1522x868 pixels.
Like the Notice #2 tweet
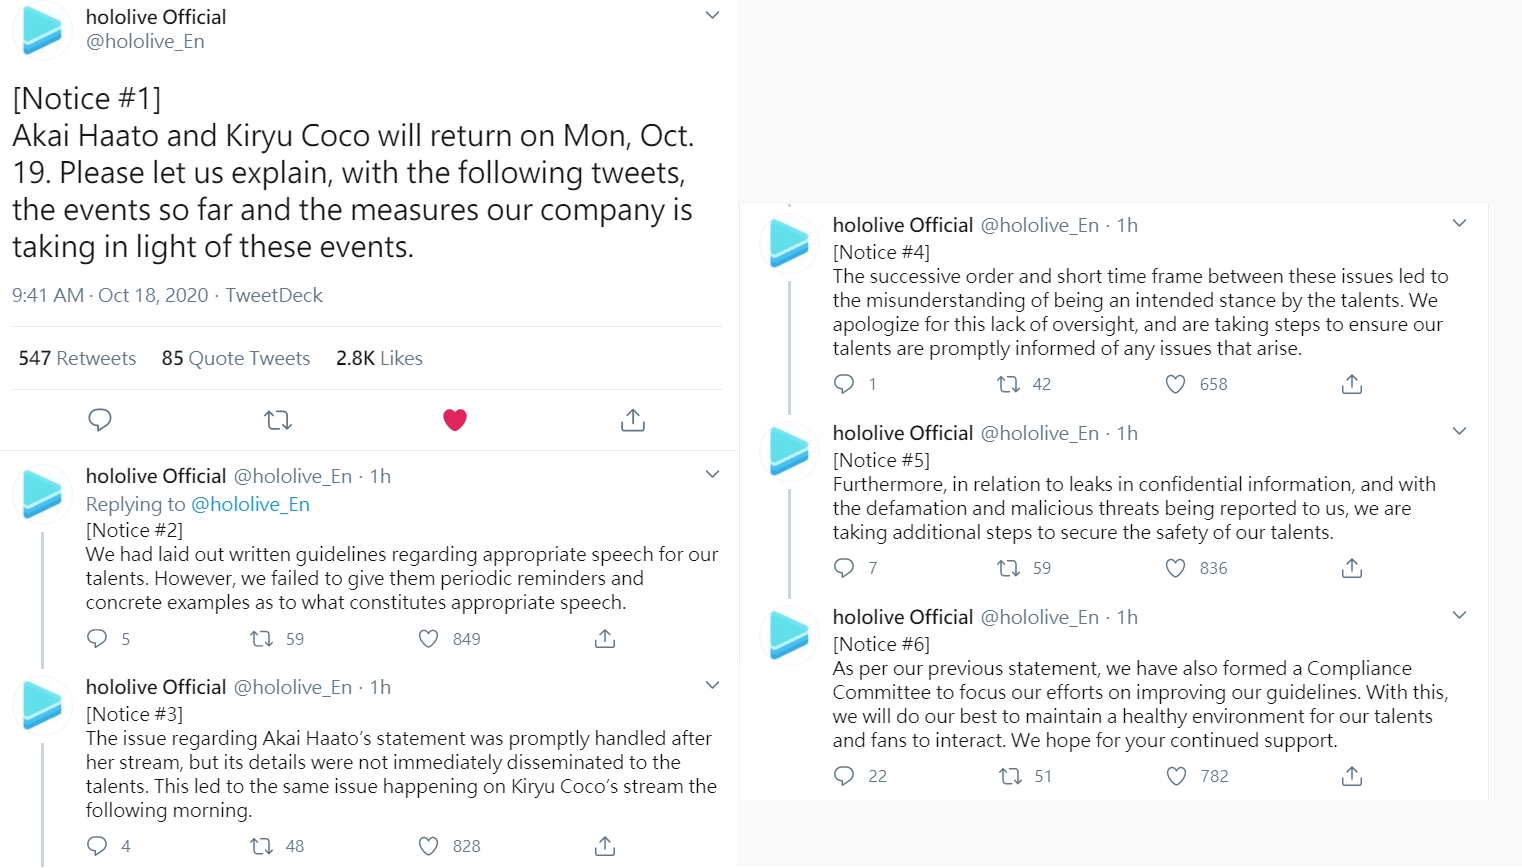[429, 639]
